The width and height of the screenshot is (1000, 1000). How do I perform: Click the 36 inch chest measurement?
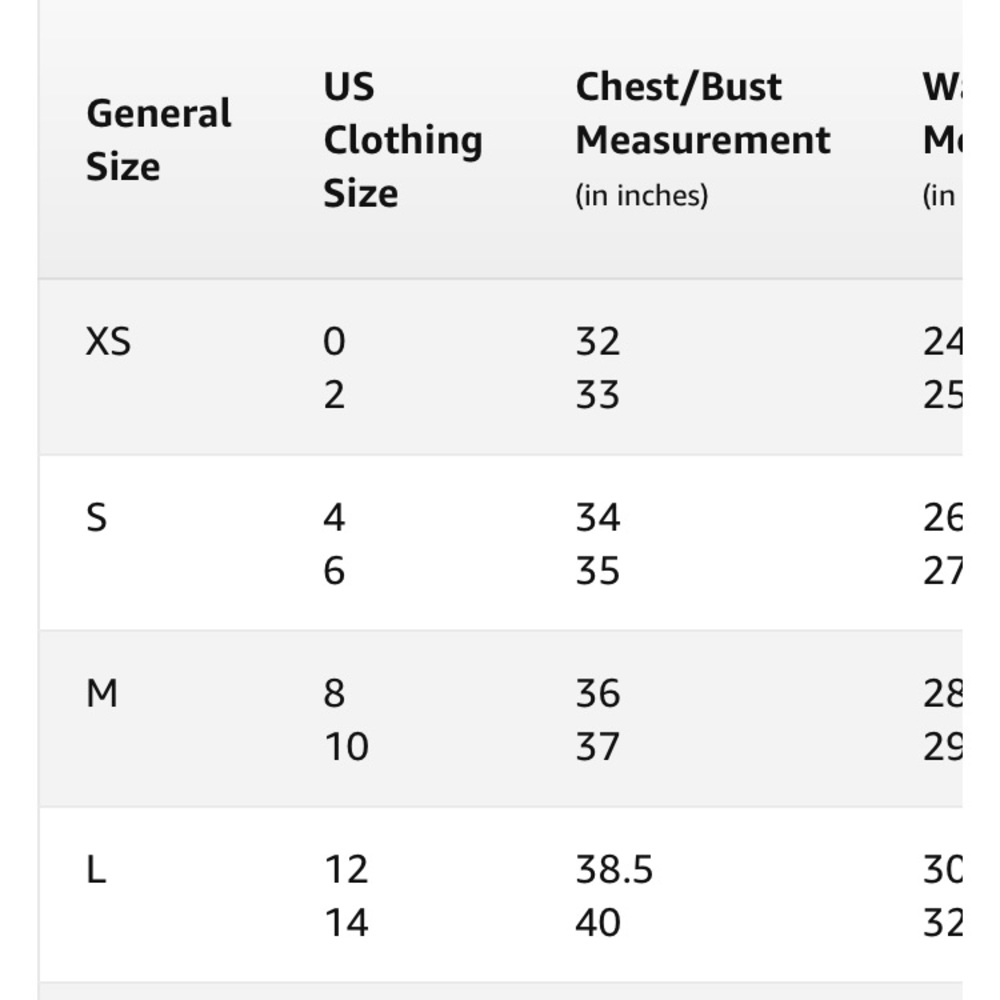point(597,693)
